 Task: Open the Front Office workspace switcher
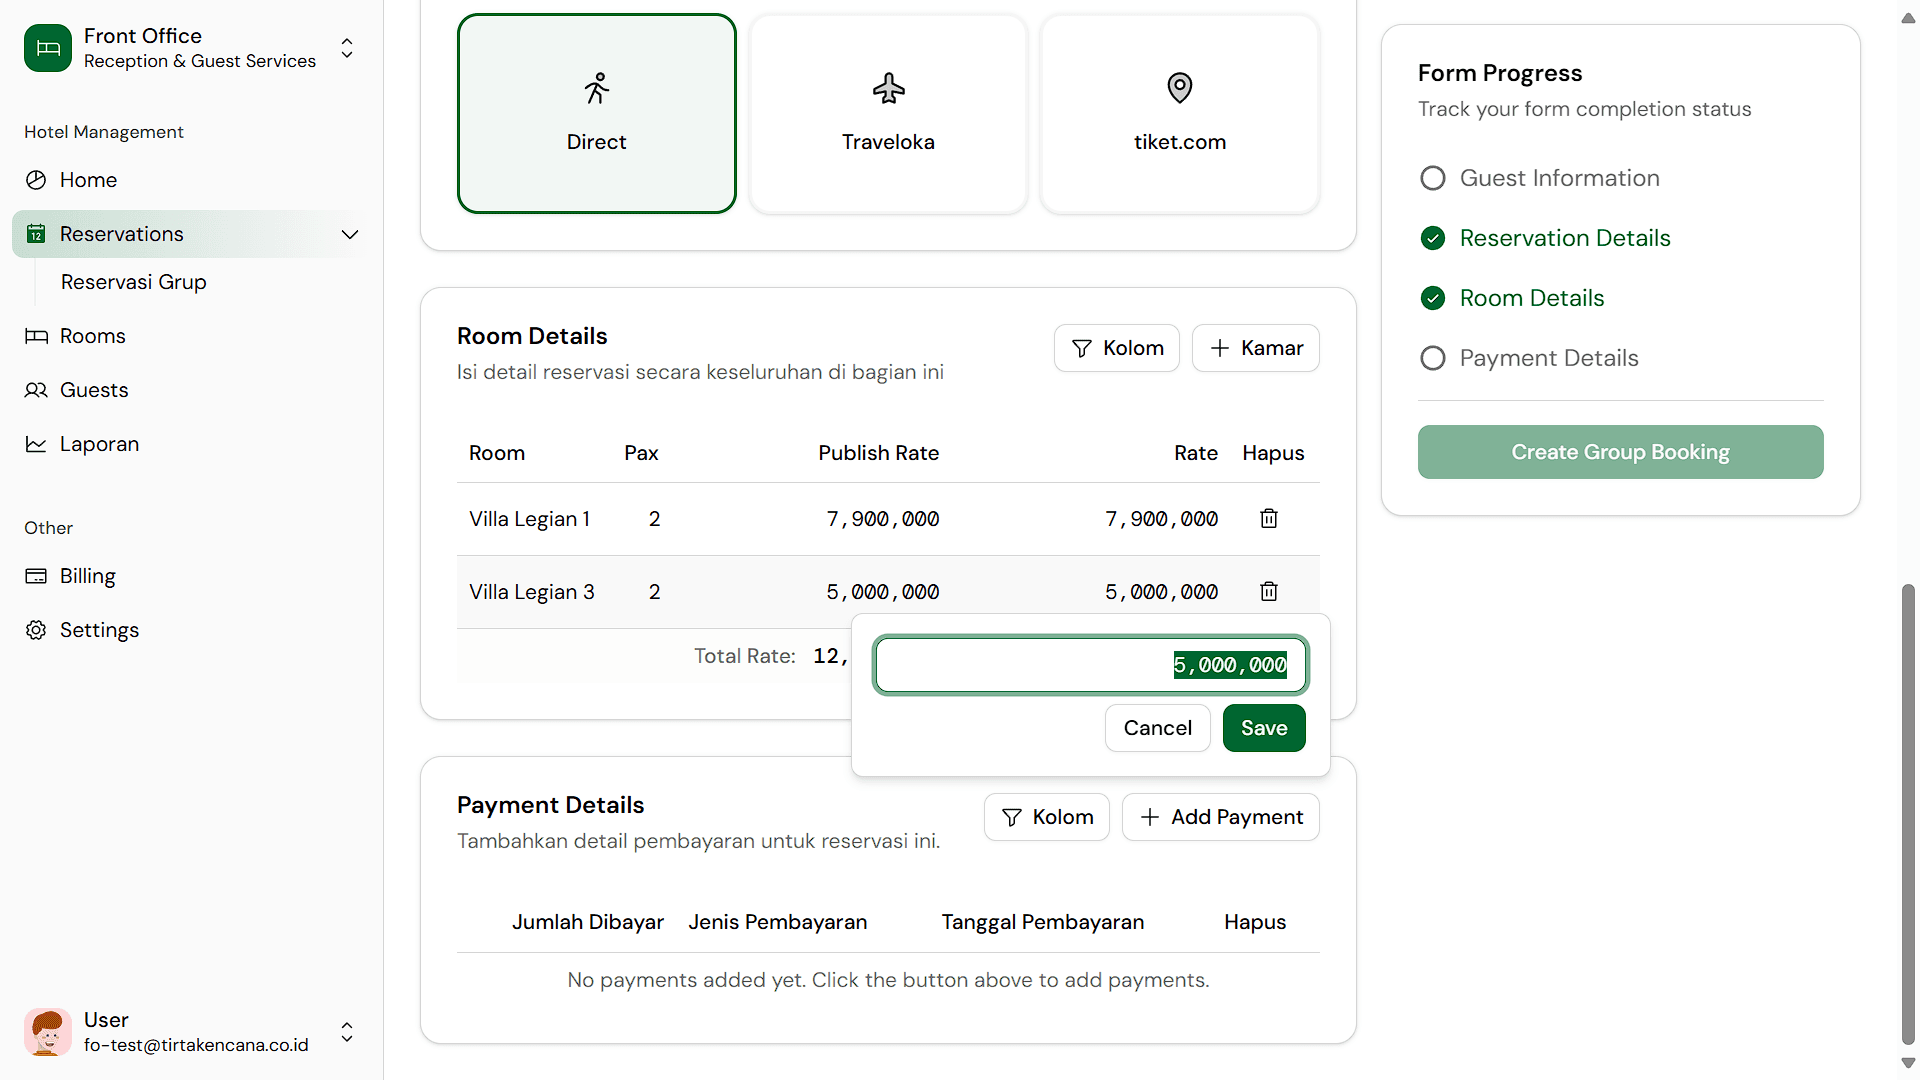pos(347,48)
